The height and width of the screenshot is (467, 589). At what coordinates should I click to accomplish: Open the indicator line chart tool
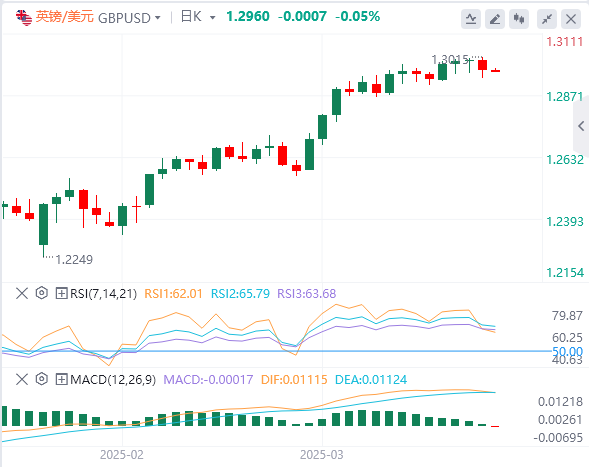click(x=471, y=18)
